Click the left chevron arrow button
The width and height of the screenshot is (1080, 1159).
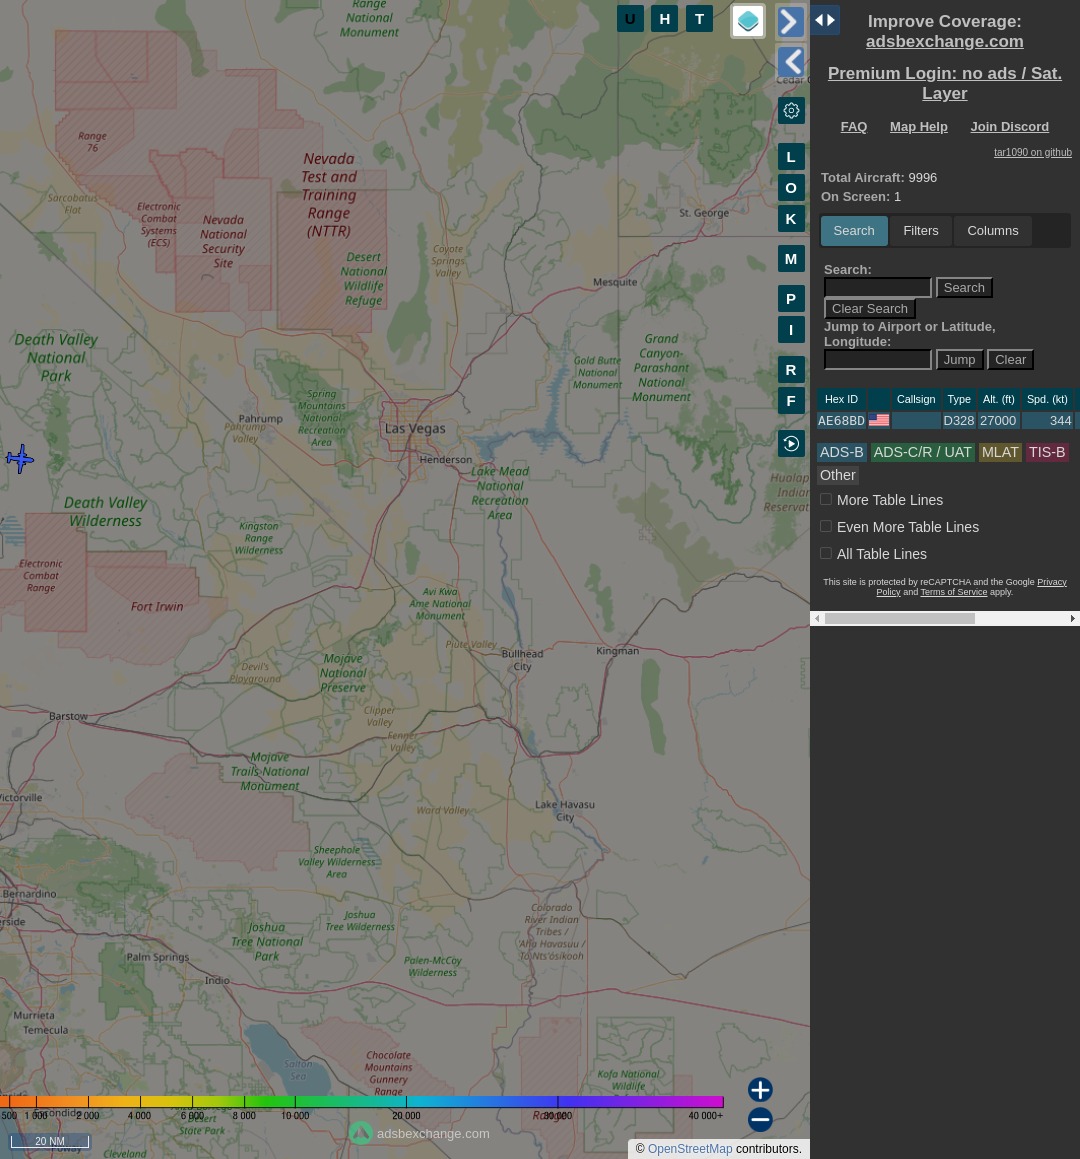pyautogui.click(x=791, y=62)
